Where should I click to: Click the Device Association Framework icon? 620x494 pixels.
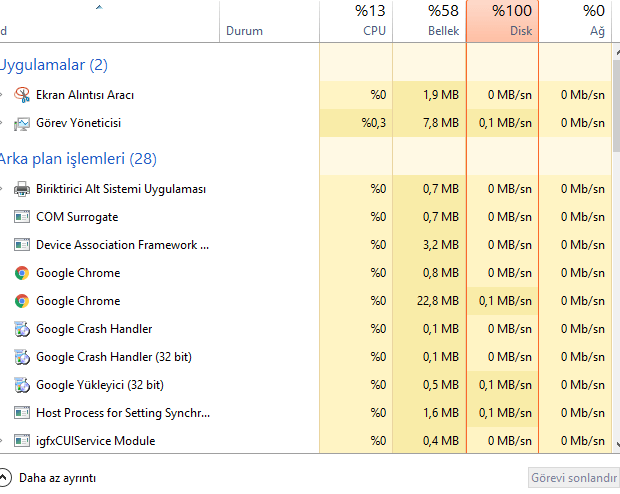pos(22,245)
